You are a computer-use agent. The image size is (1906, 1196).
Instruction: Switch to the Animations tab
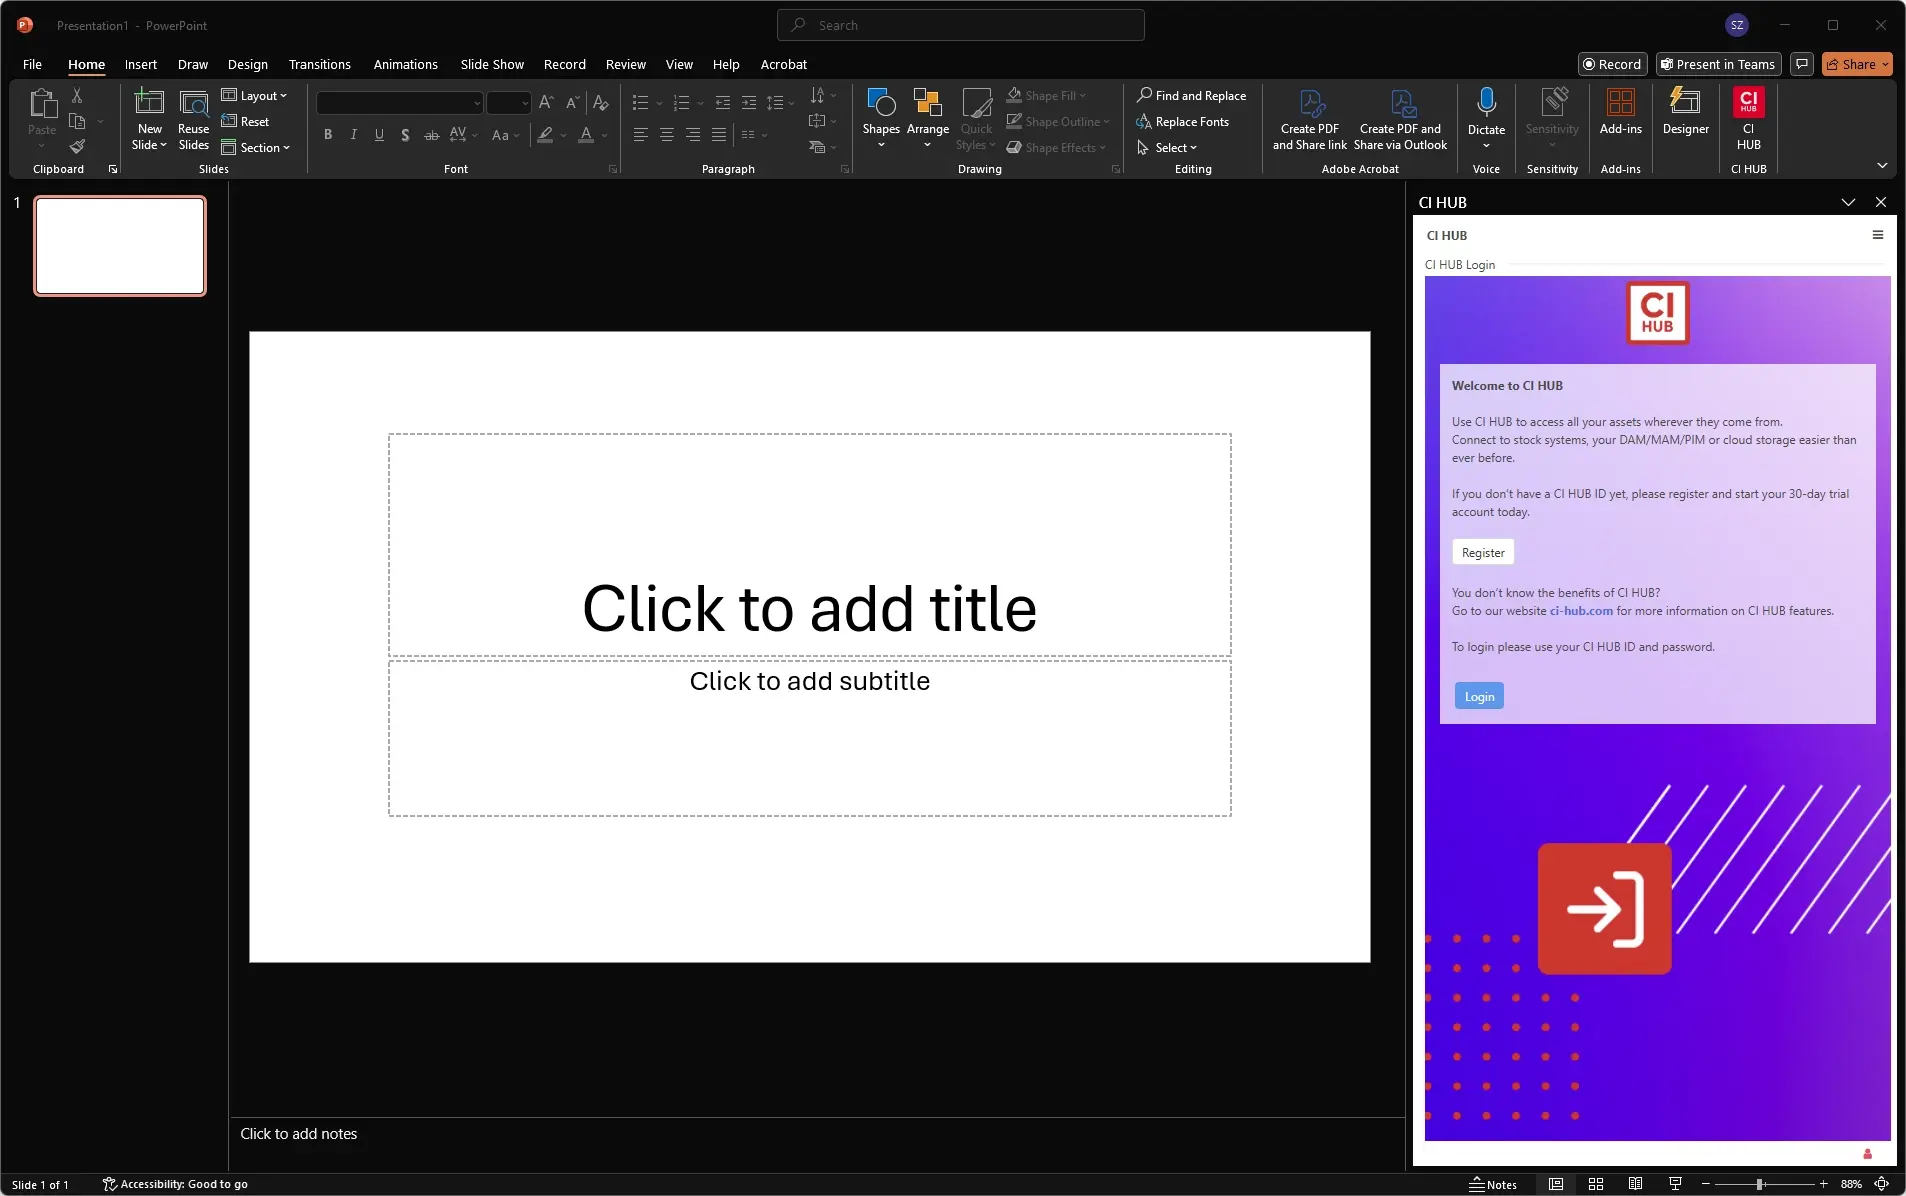coord(405,64)
